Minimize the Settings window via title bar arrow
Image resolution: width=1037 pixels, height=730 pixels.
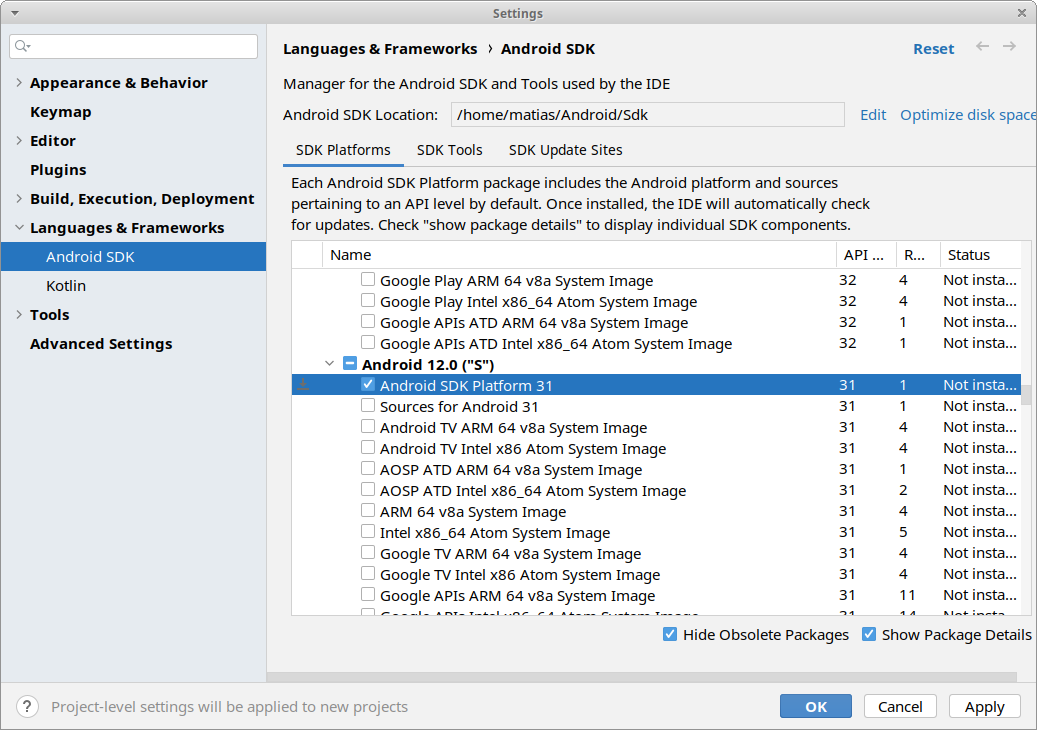click(15, 13)
